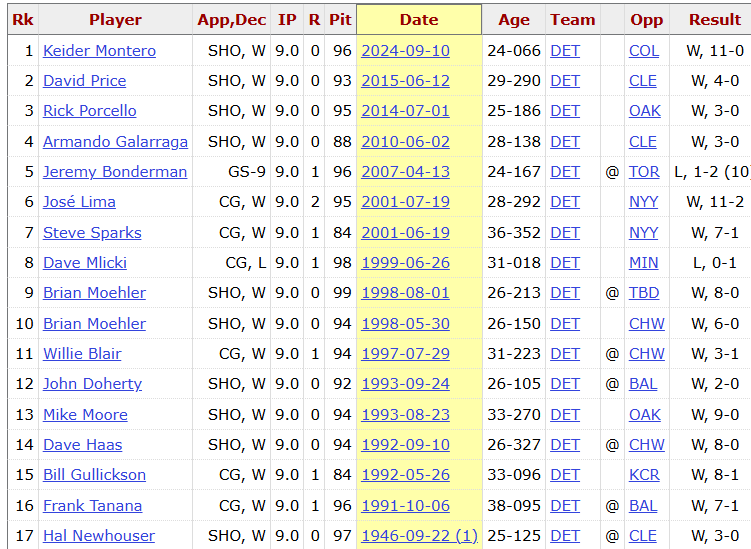The image size is (751, 549).
Task: Open the 1993-08-23 game date link
Action: tap(405, 415)
